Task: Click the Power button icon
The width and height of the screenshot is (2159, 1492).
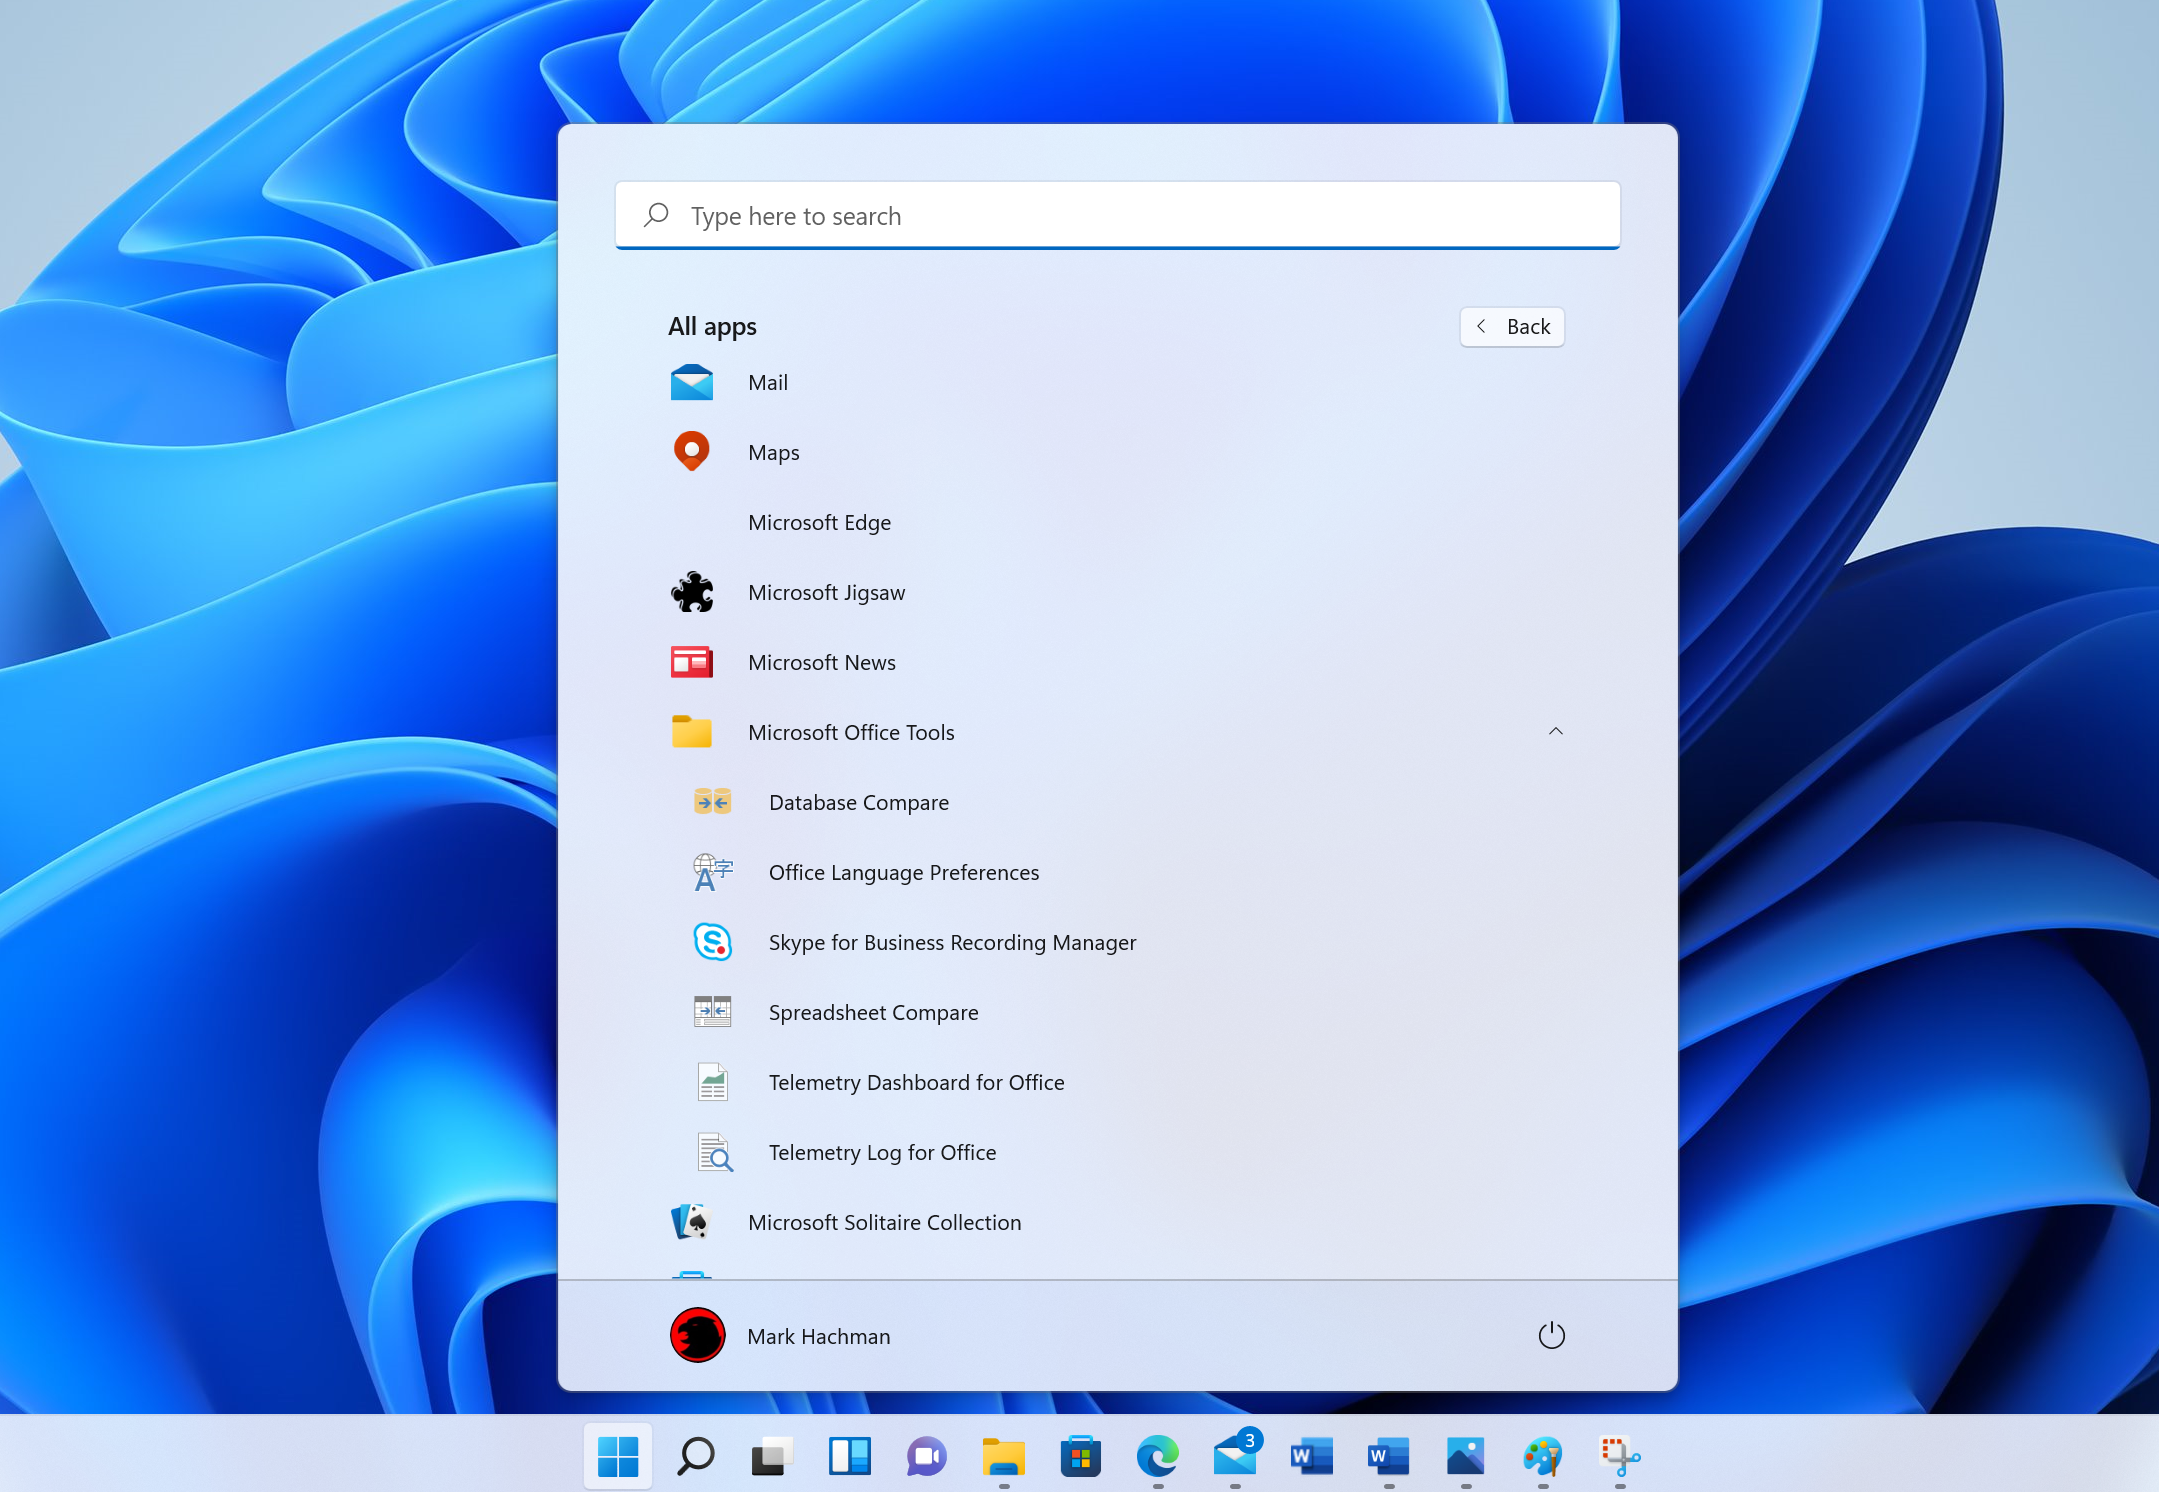Action: 1551,1336
